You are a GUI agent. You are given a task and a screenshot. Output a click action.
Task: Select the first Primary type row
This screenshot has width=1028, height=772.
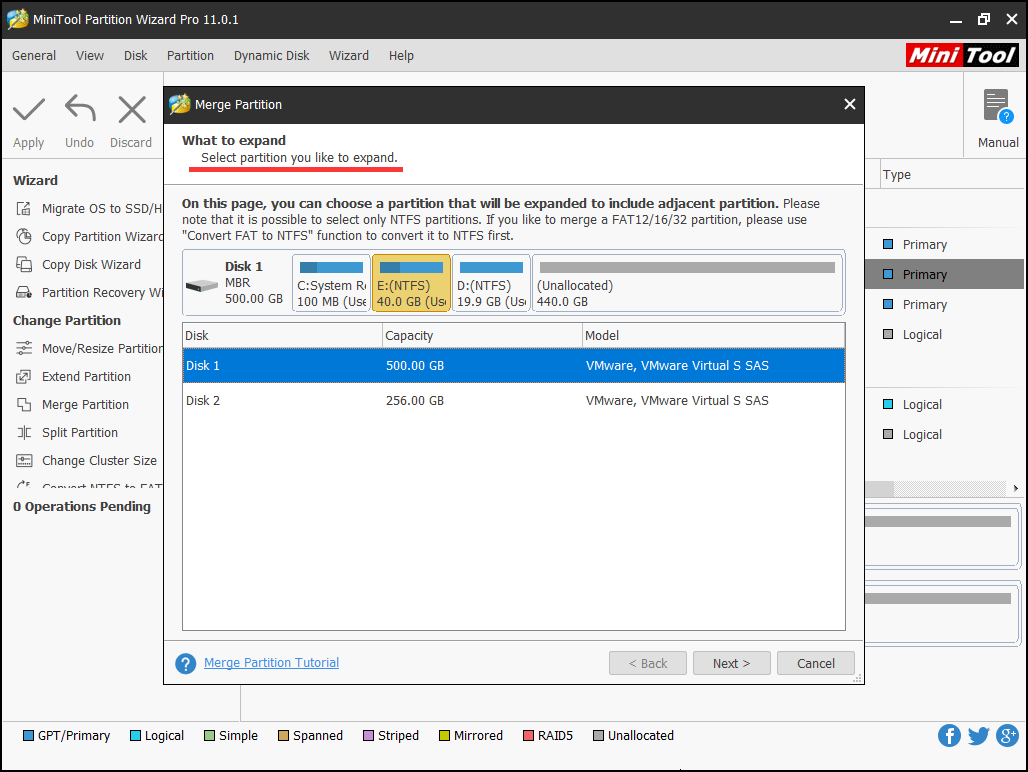click(944, 244)
